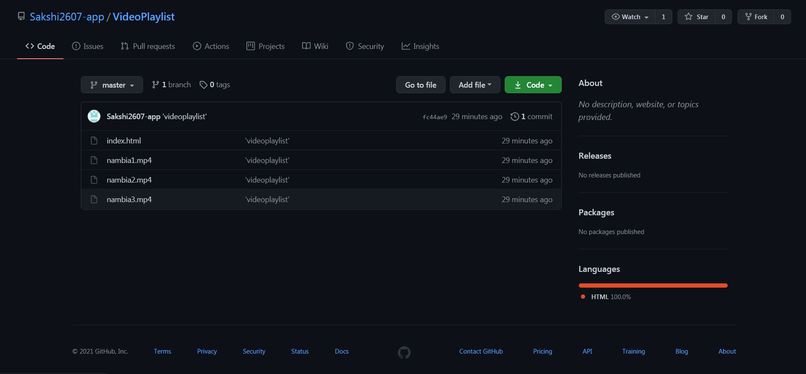The height and width of the screenshot is (374, 806).
Task: Open the nambia1.mp4 file
Action: point(129,160)
